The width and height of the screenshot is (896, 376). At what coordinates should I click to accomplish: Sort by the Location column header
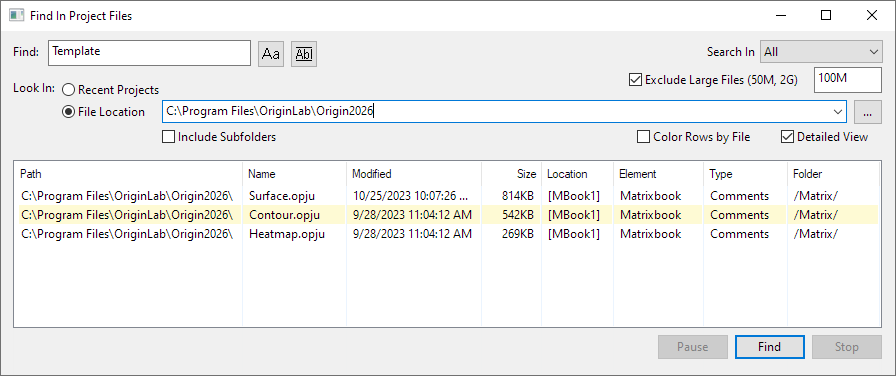pos(577,174)
